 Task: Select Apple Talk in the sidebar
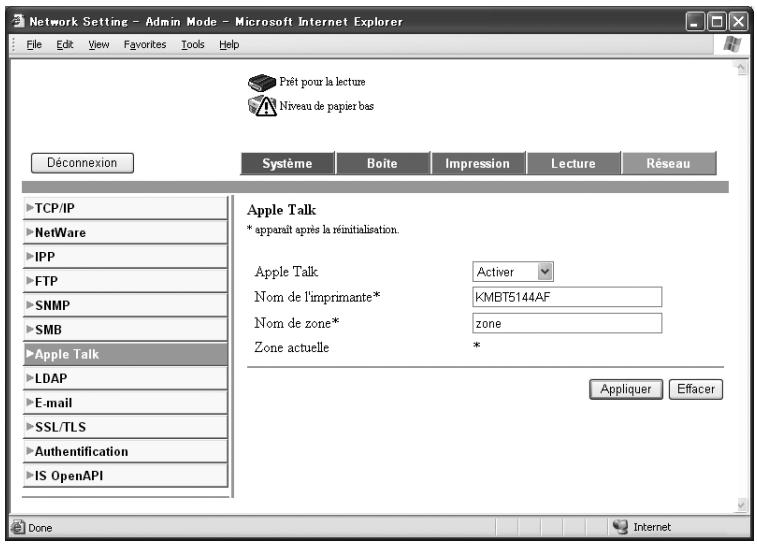[125, 354]
